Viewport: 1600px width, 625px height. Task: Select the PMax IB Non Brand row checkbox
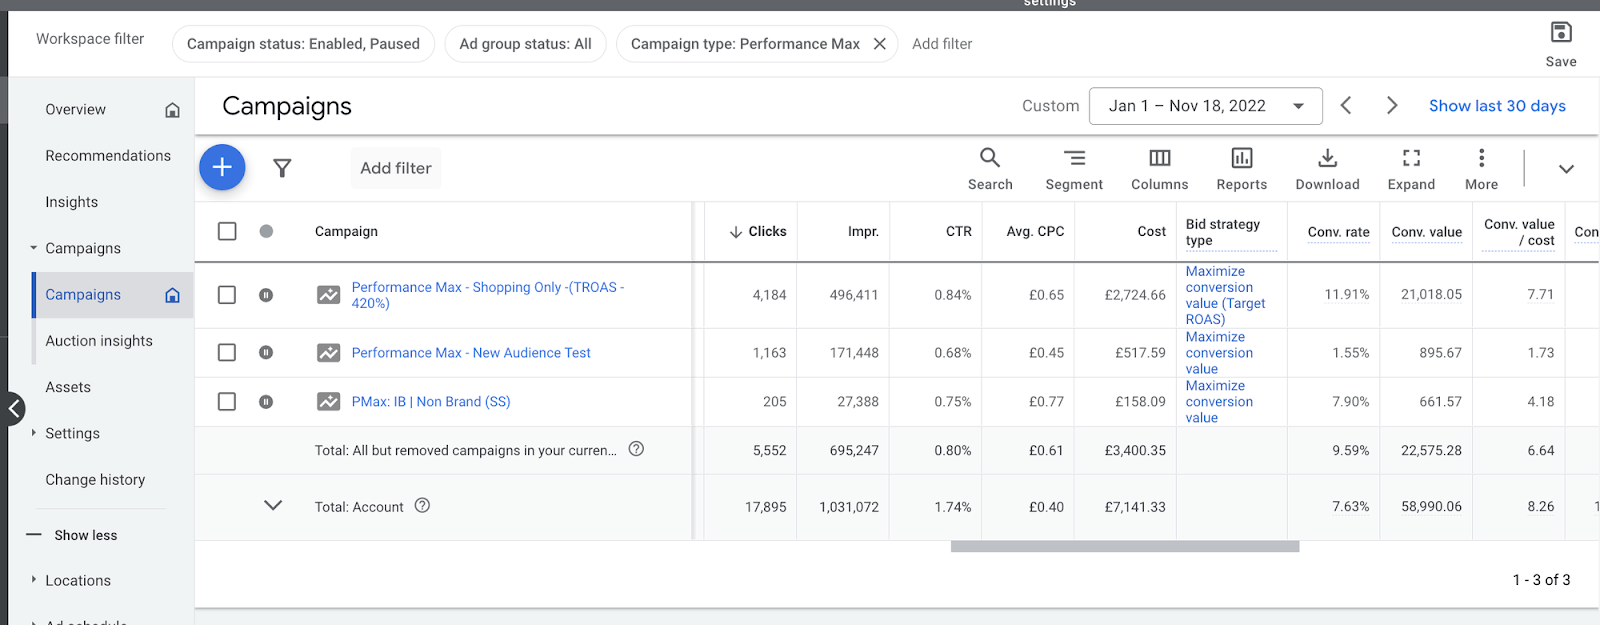click(x=227, y=401)
